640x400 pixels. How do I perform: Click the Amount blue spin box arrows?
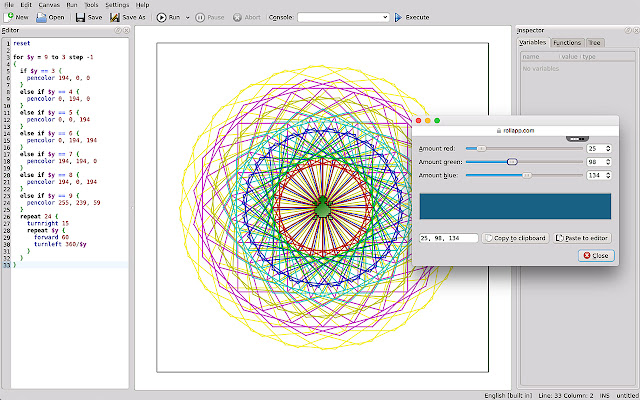(x=609, y=175)
